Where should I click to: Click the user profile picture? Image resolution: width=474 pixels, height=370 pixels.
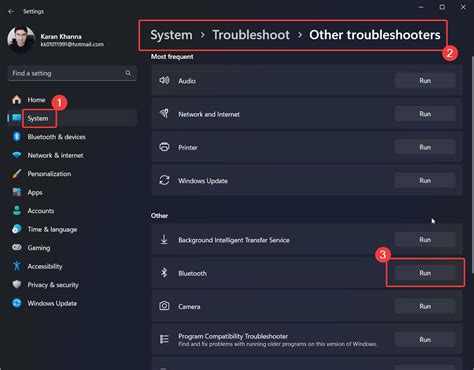21,40
